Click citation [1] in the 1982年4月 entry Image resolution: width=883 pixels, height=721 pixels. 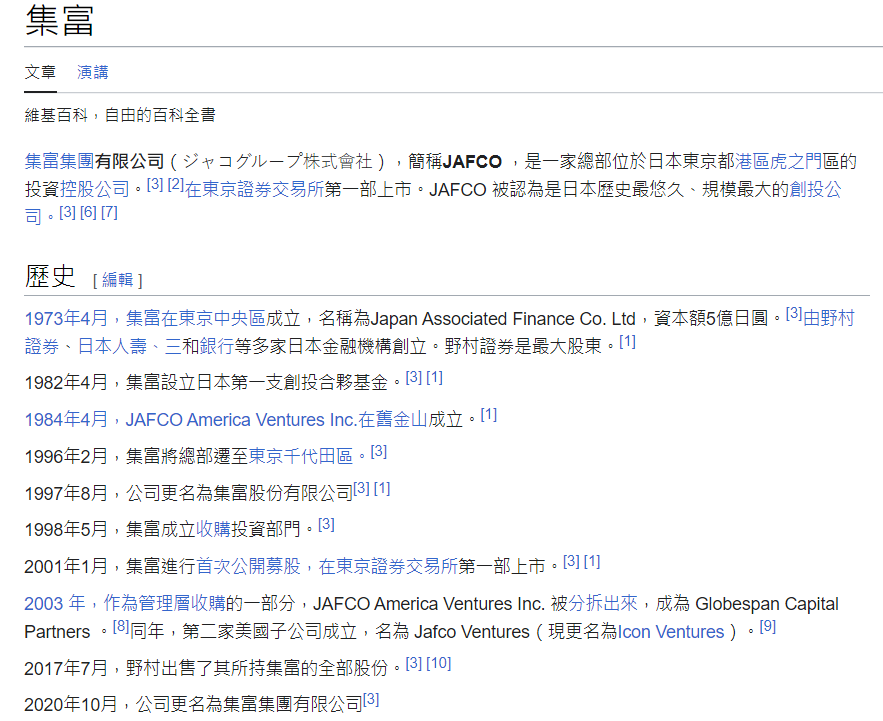pos(434,377)
